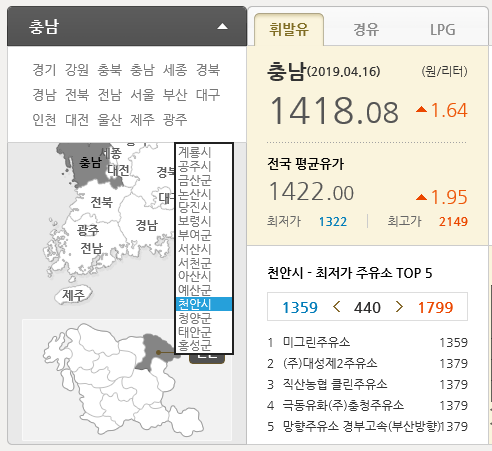Click the lowest price 1359 value
492x451 pixels.
[x=300, y=308]
